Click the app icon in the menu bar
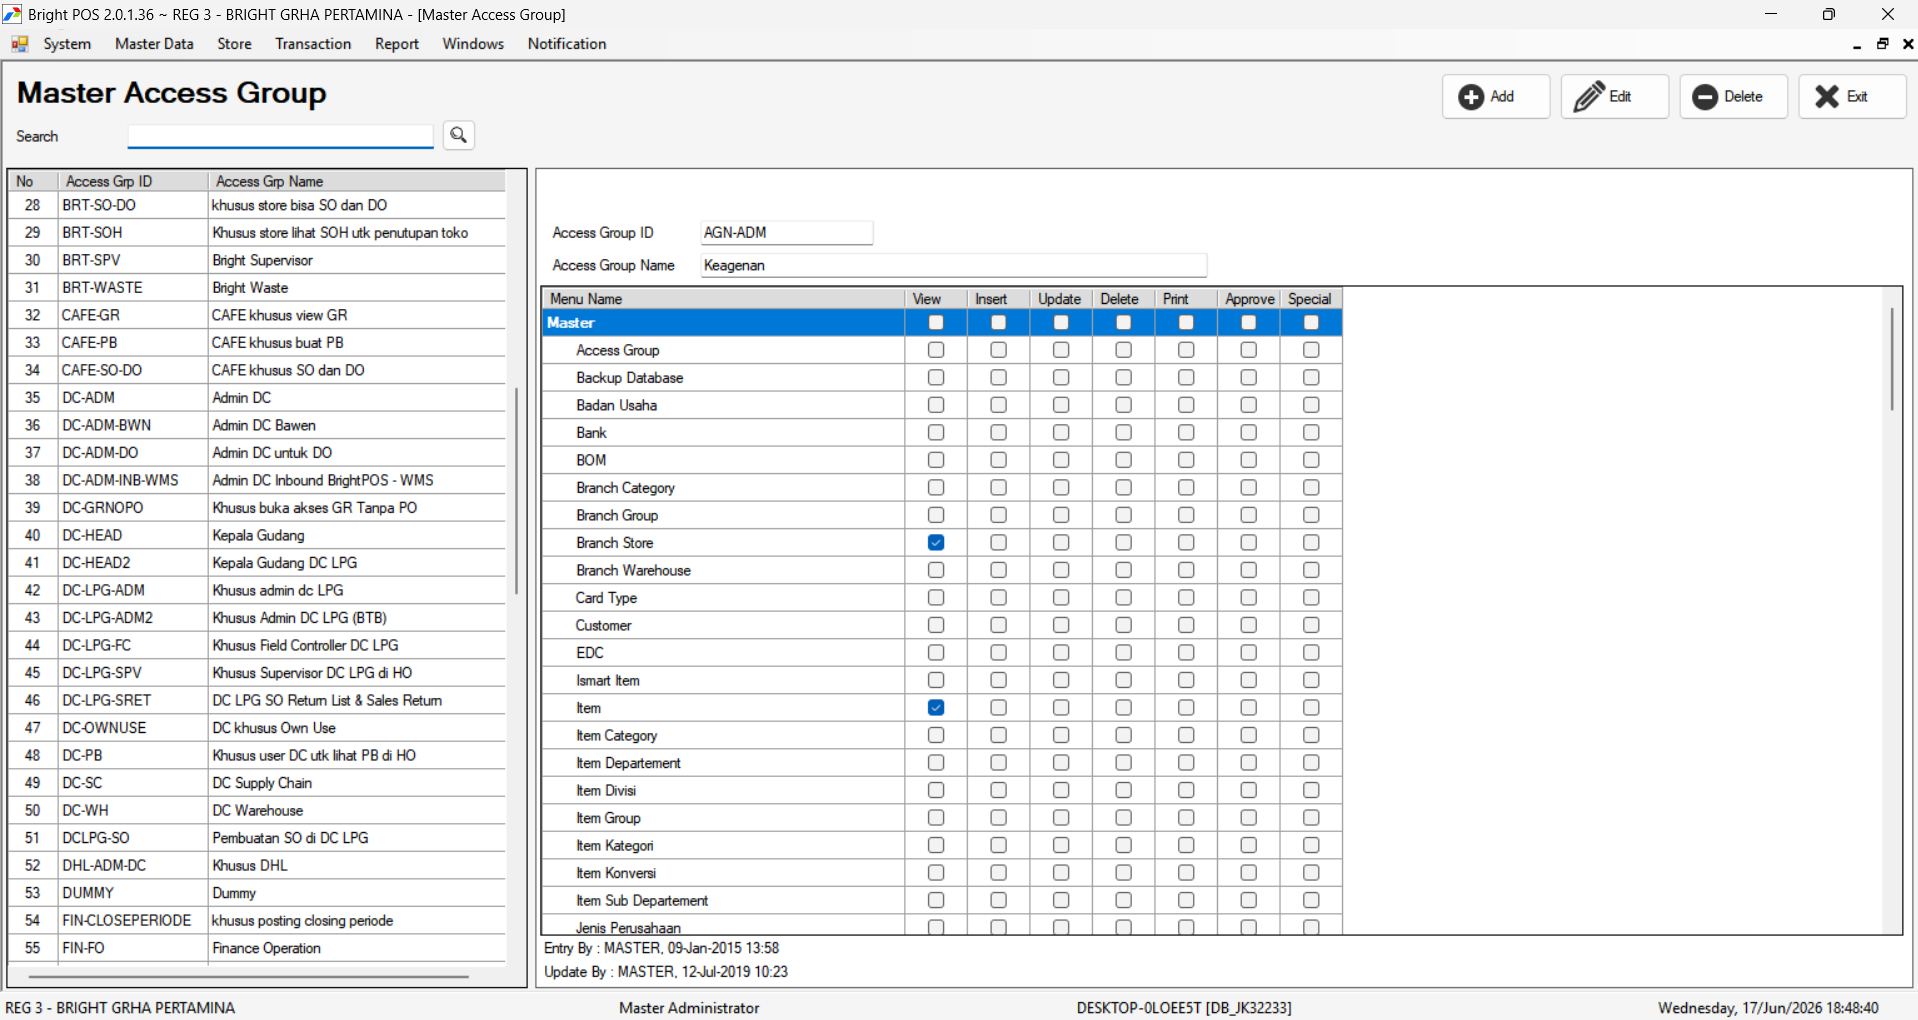Screen dimensions: 1918x1020 (x=20, y=44)
